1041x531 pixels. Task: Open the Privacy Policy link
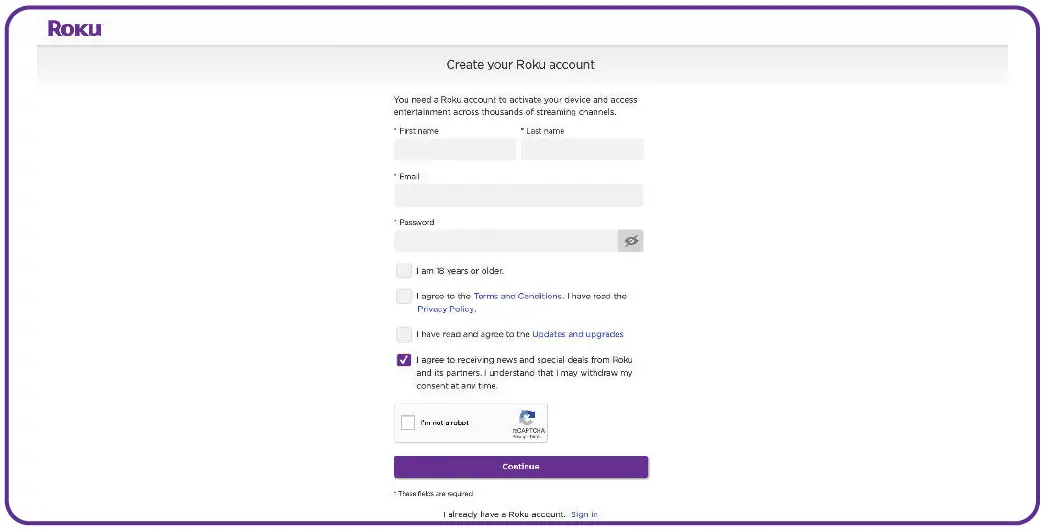coord(445,309)
